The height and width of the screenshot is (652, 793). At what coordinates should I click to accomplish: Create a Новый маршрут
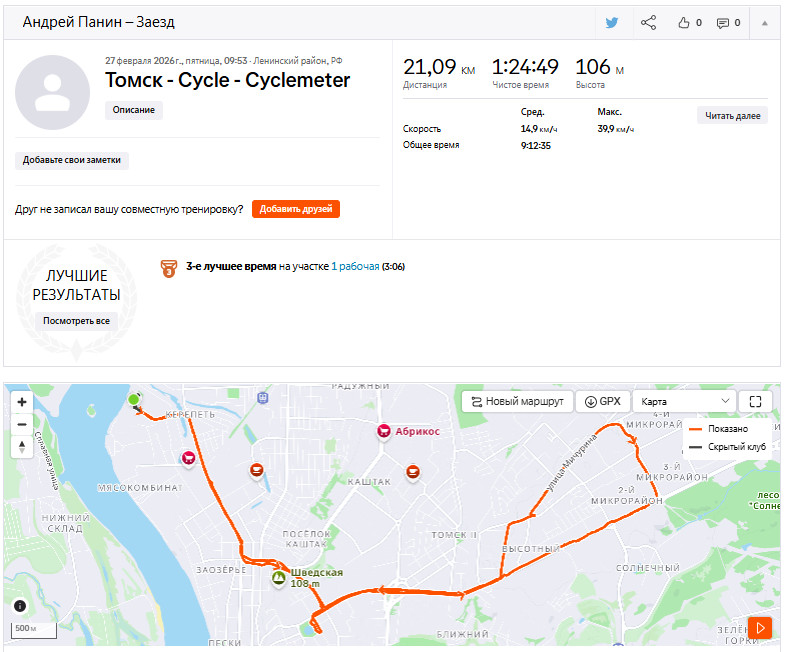517,402
